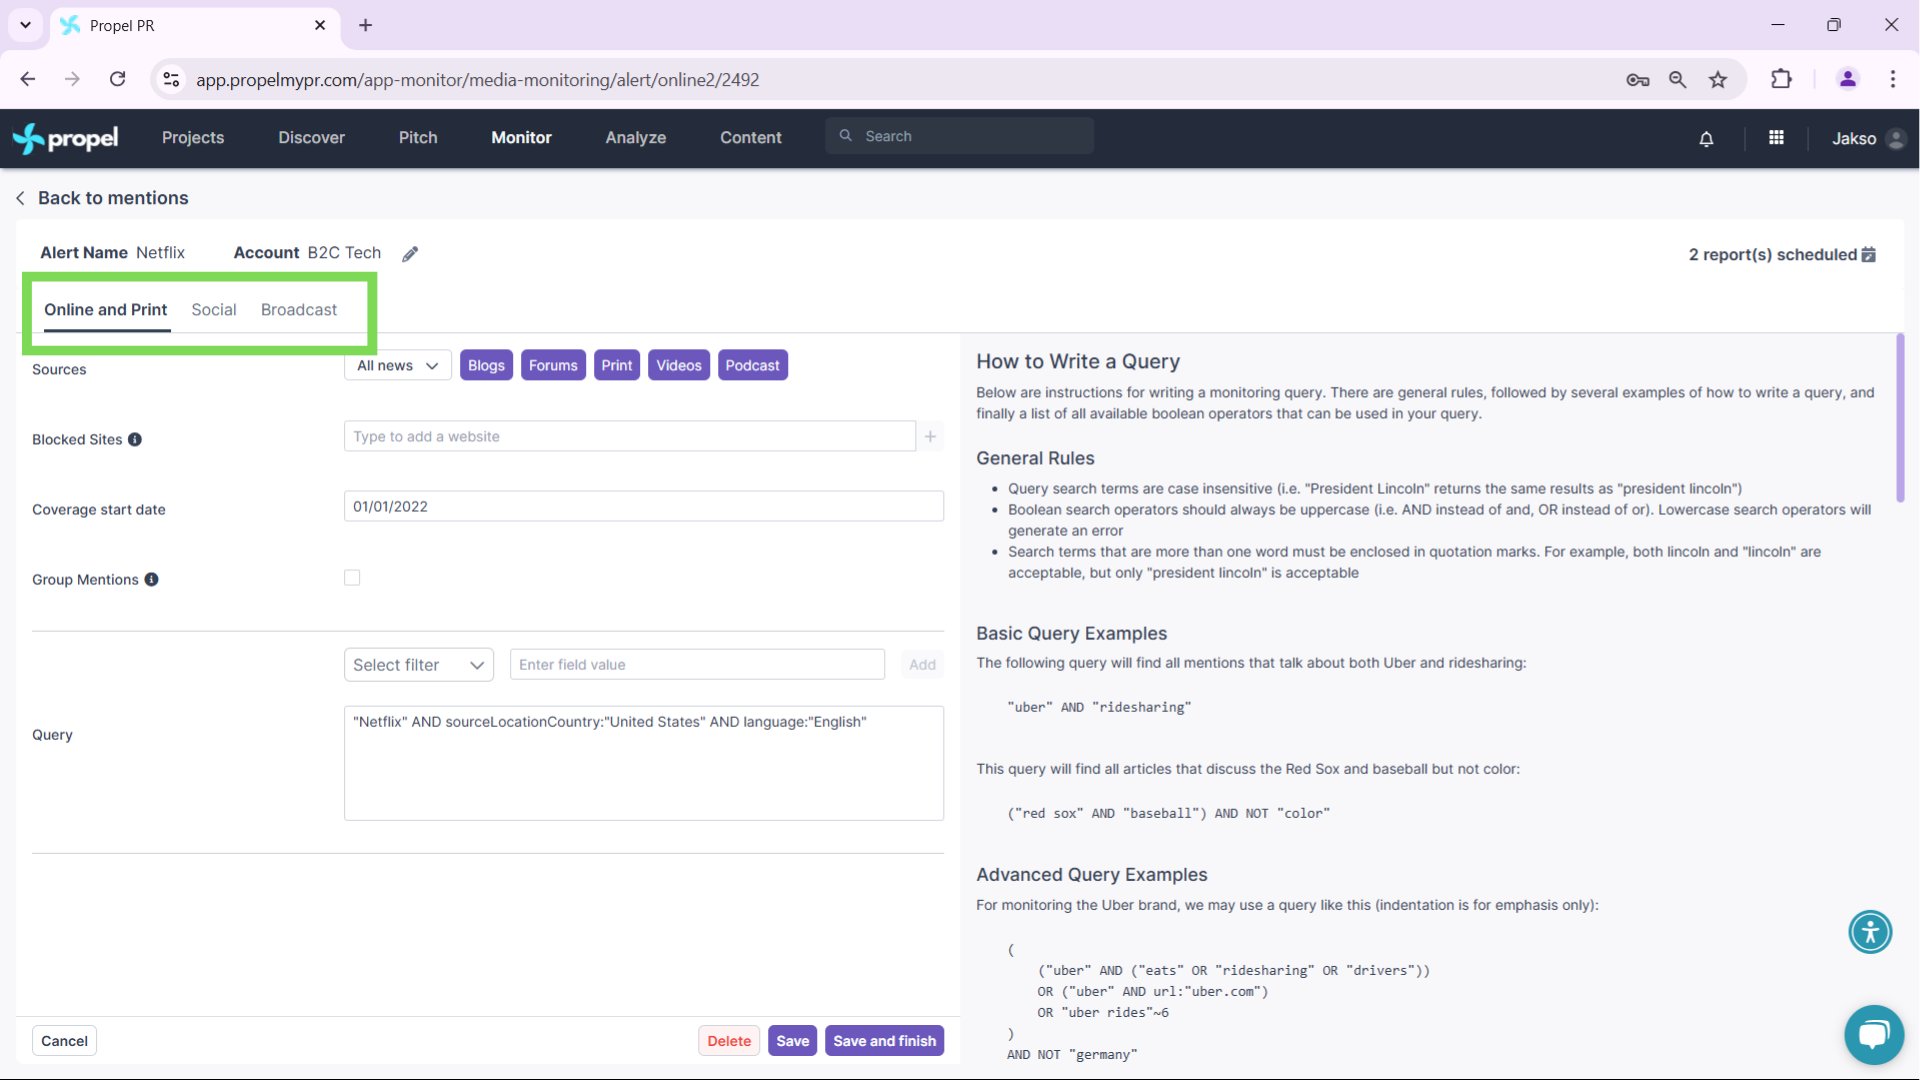This screenshot has height=1080, width=1920.
Task: Click the Blocked Sites info icon
Action: (x=135, y=439)
